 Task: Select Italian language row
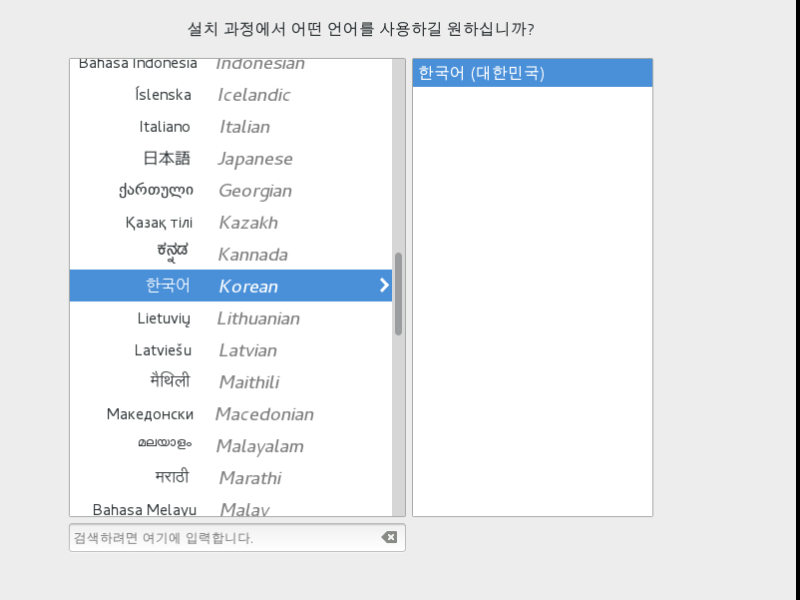pos(231,127)
